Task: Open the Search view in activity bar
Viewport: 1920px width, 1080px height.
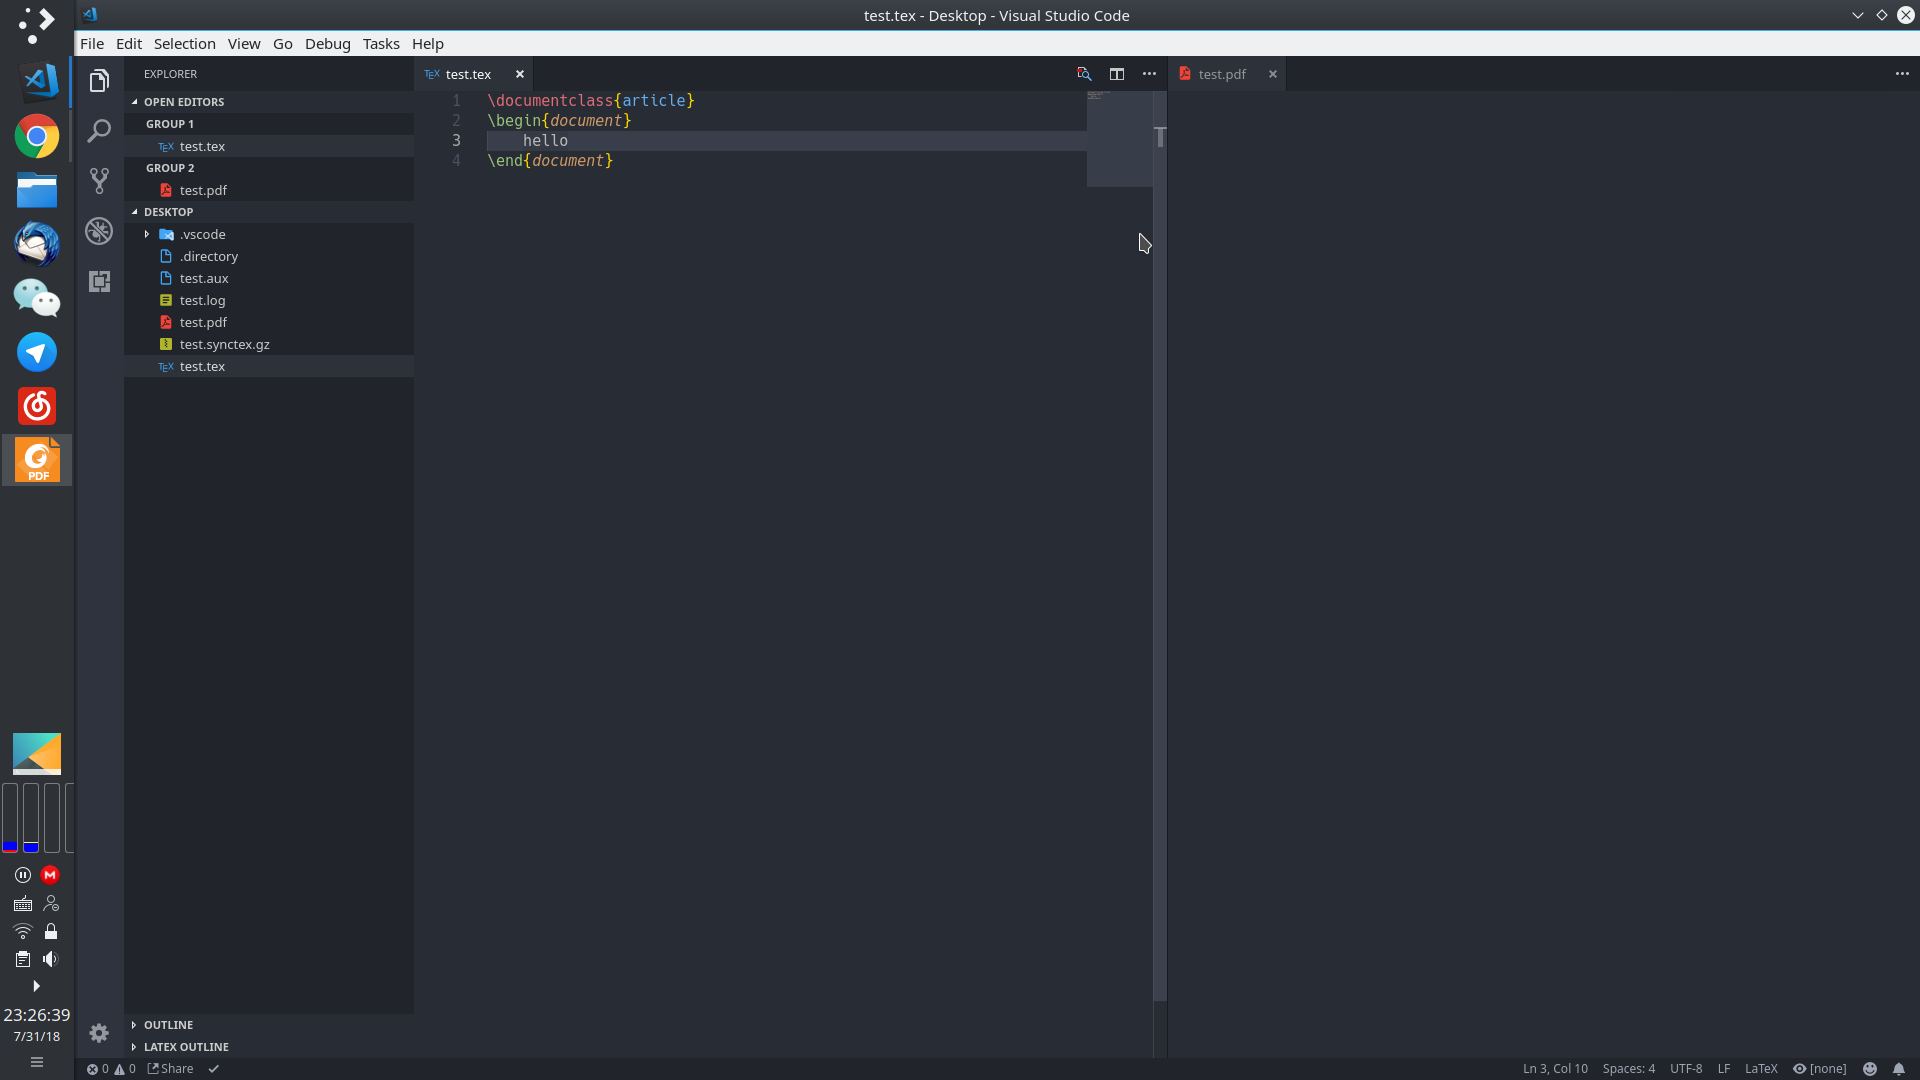Action: 99,131
